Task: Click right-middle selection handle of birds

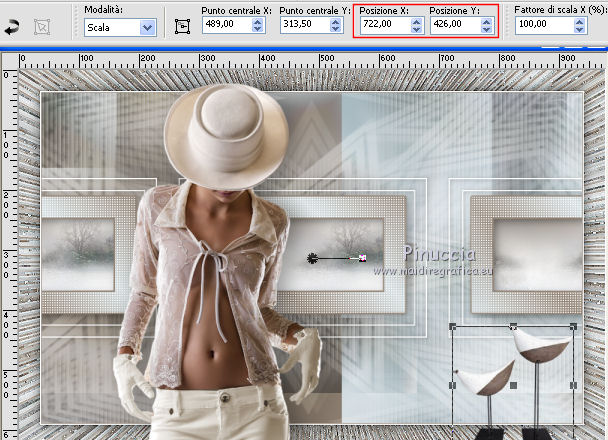Action: point(573,385)
